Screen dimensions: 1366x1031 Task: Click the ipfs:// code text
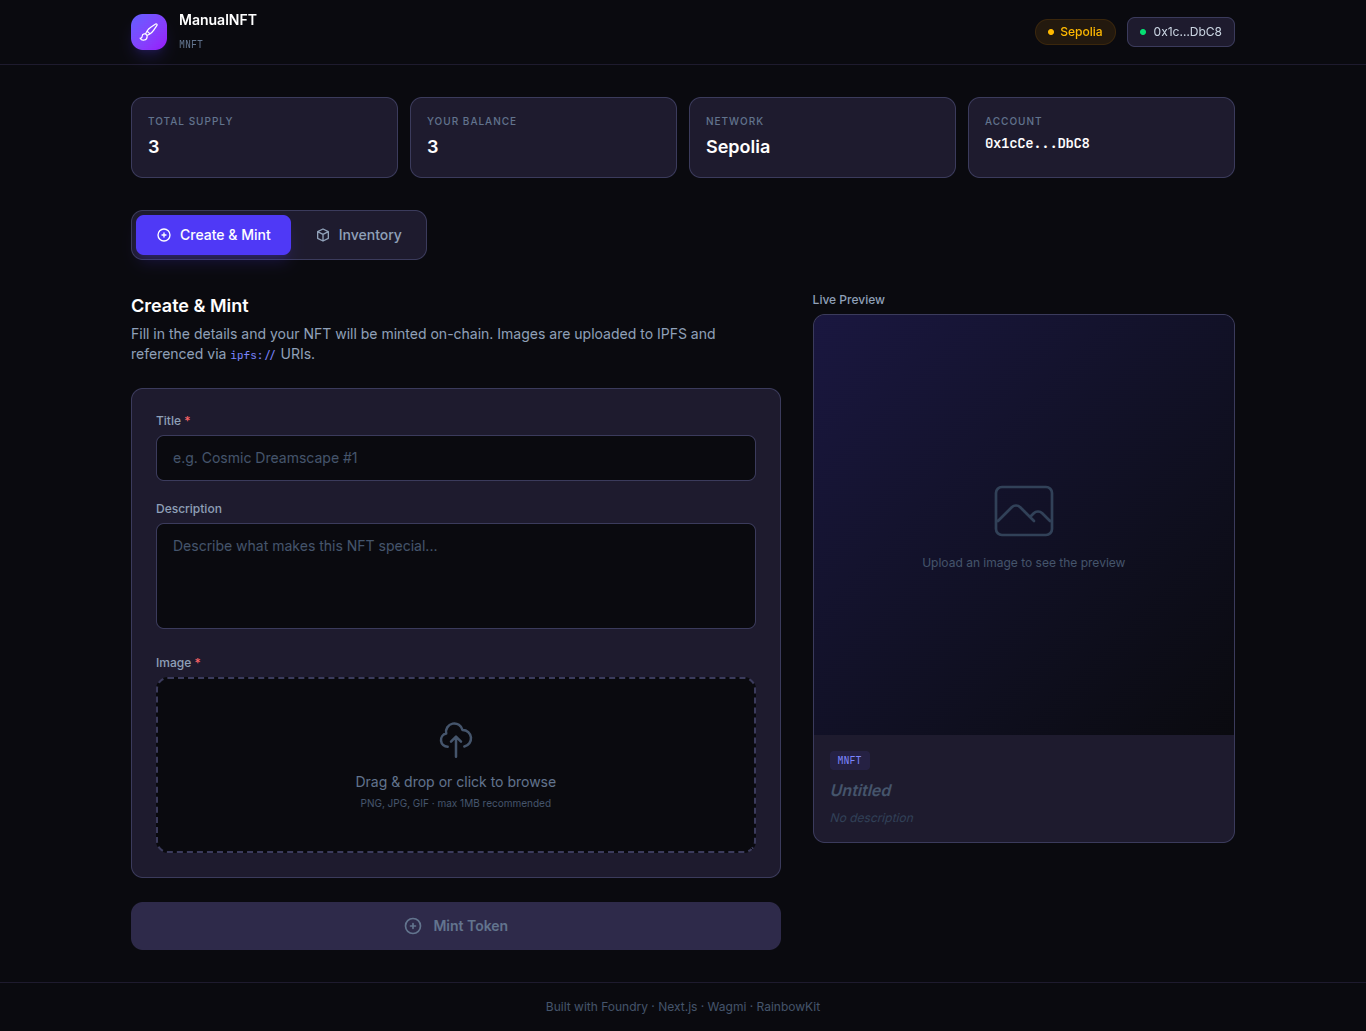tap(253, 355)
